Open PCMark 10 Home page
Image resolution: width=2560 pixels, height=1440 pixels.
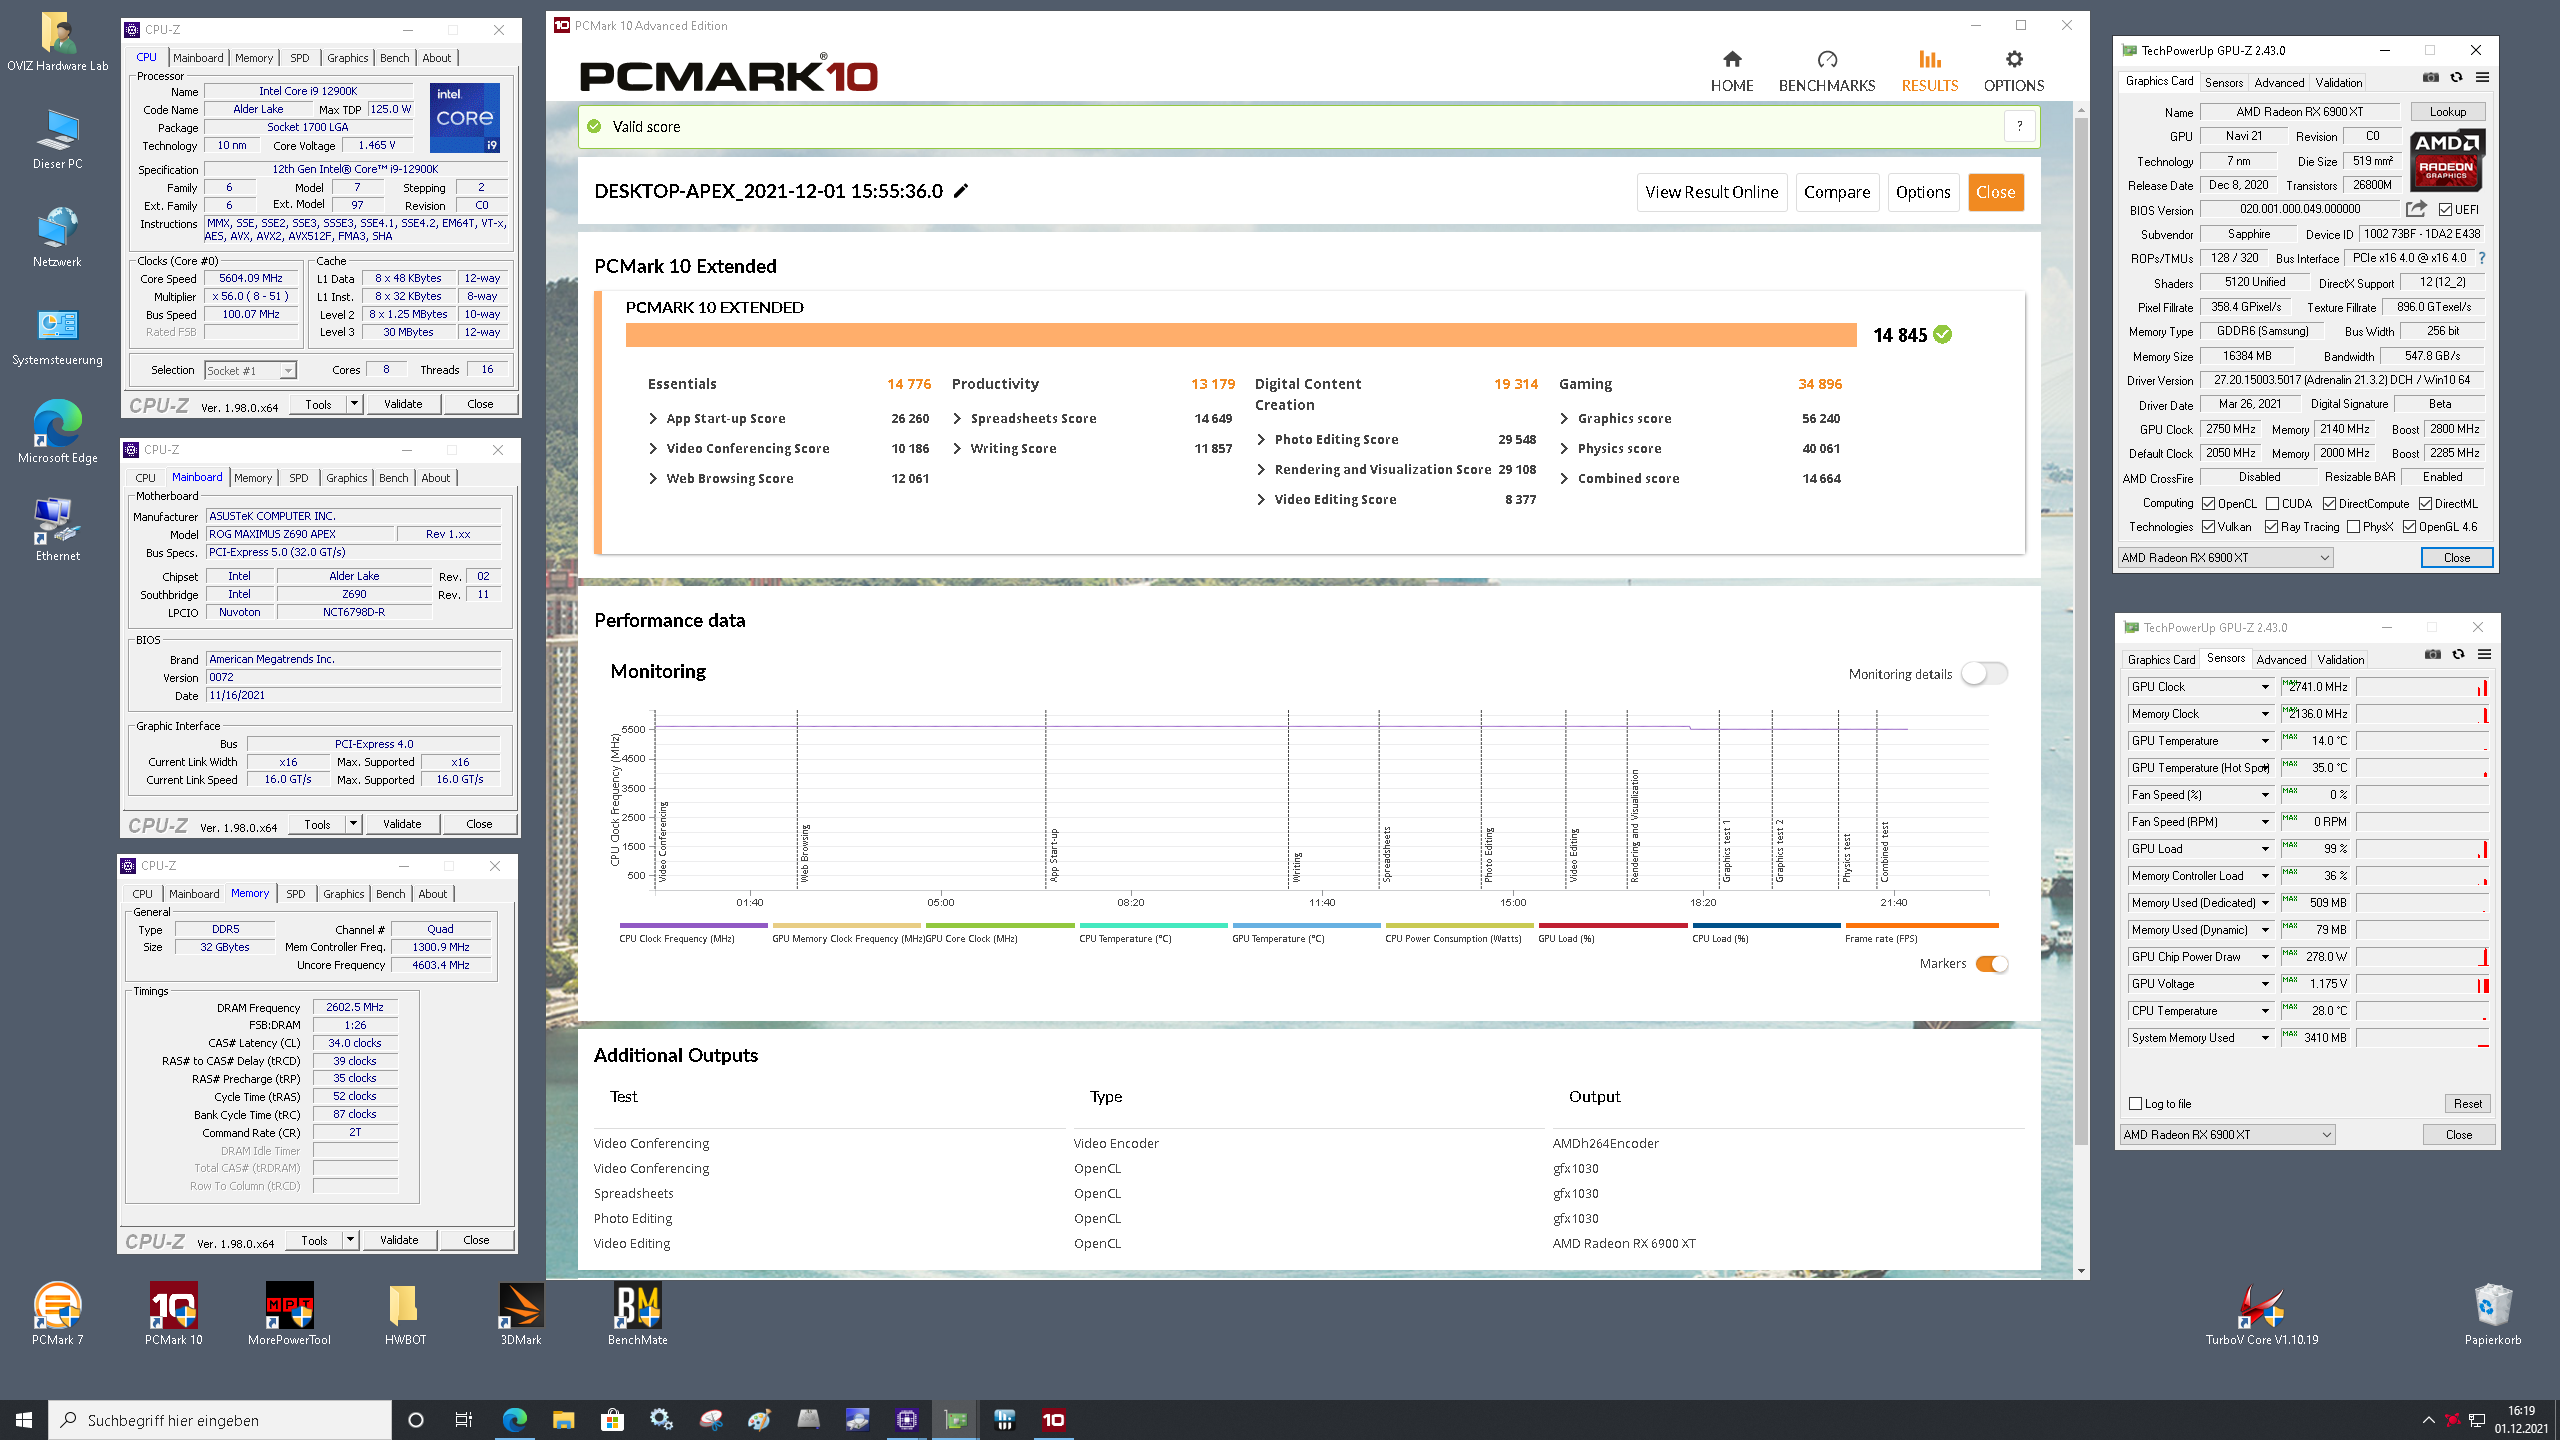coord(1731,72)
